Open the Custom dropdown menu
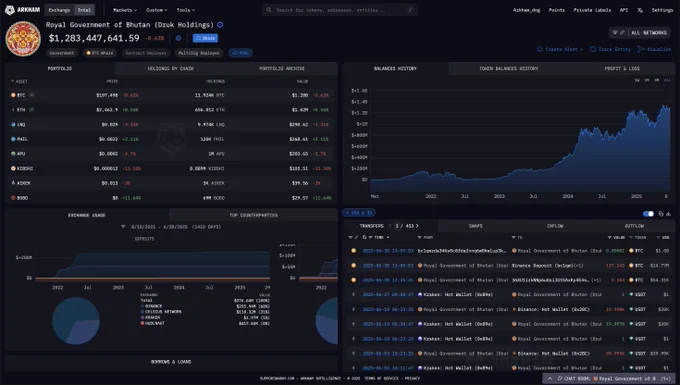This screenshot has width=680, height=385. (156, 10)
